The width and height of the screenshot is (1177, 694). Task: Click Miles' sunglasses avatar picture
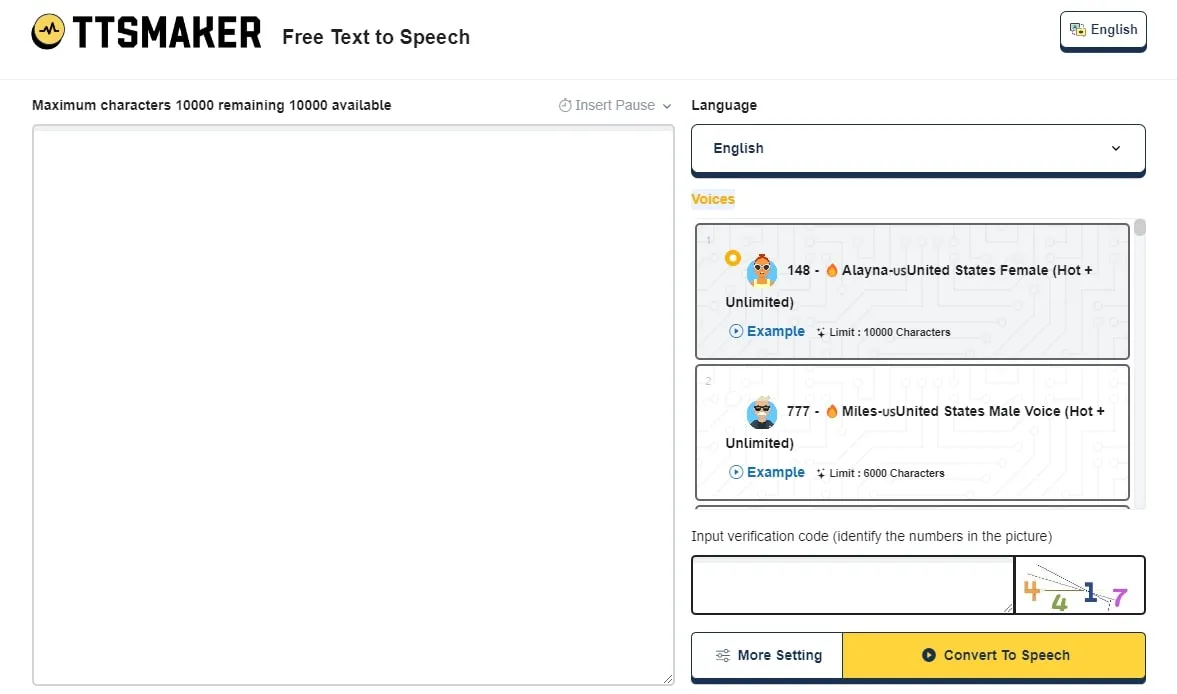[761, 411]
